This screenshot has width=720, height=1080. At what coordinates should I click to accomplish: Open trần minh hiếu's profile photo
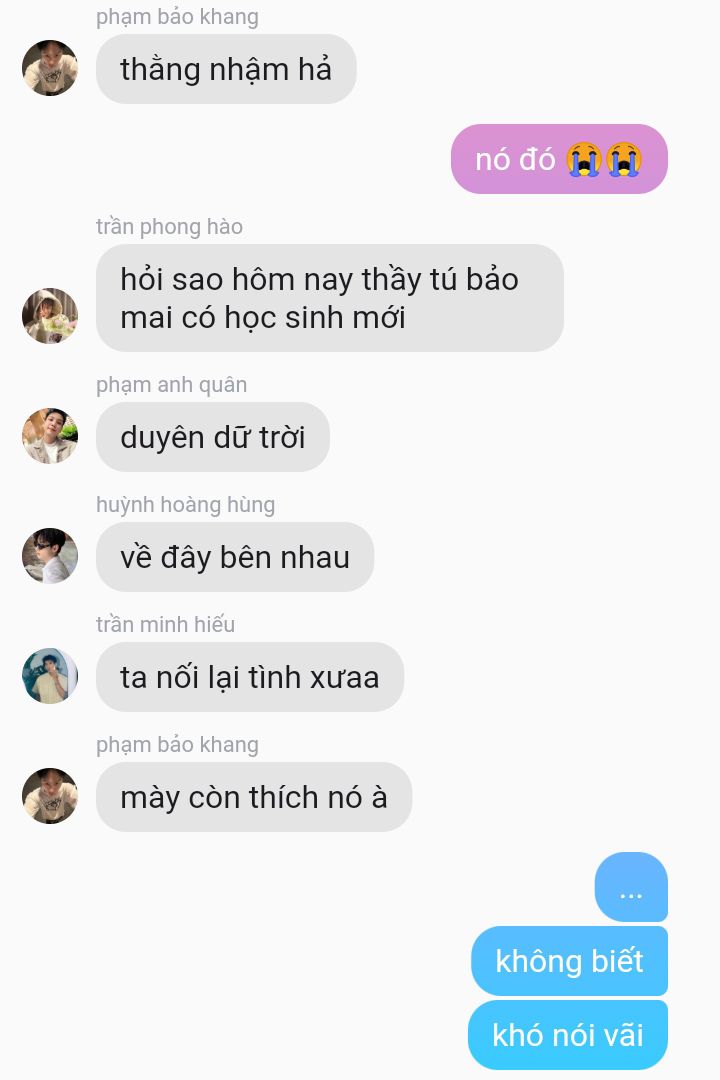click(x=50, y=675)
